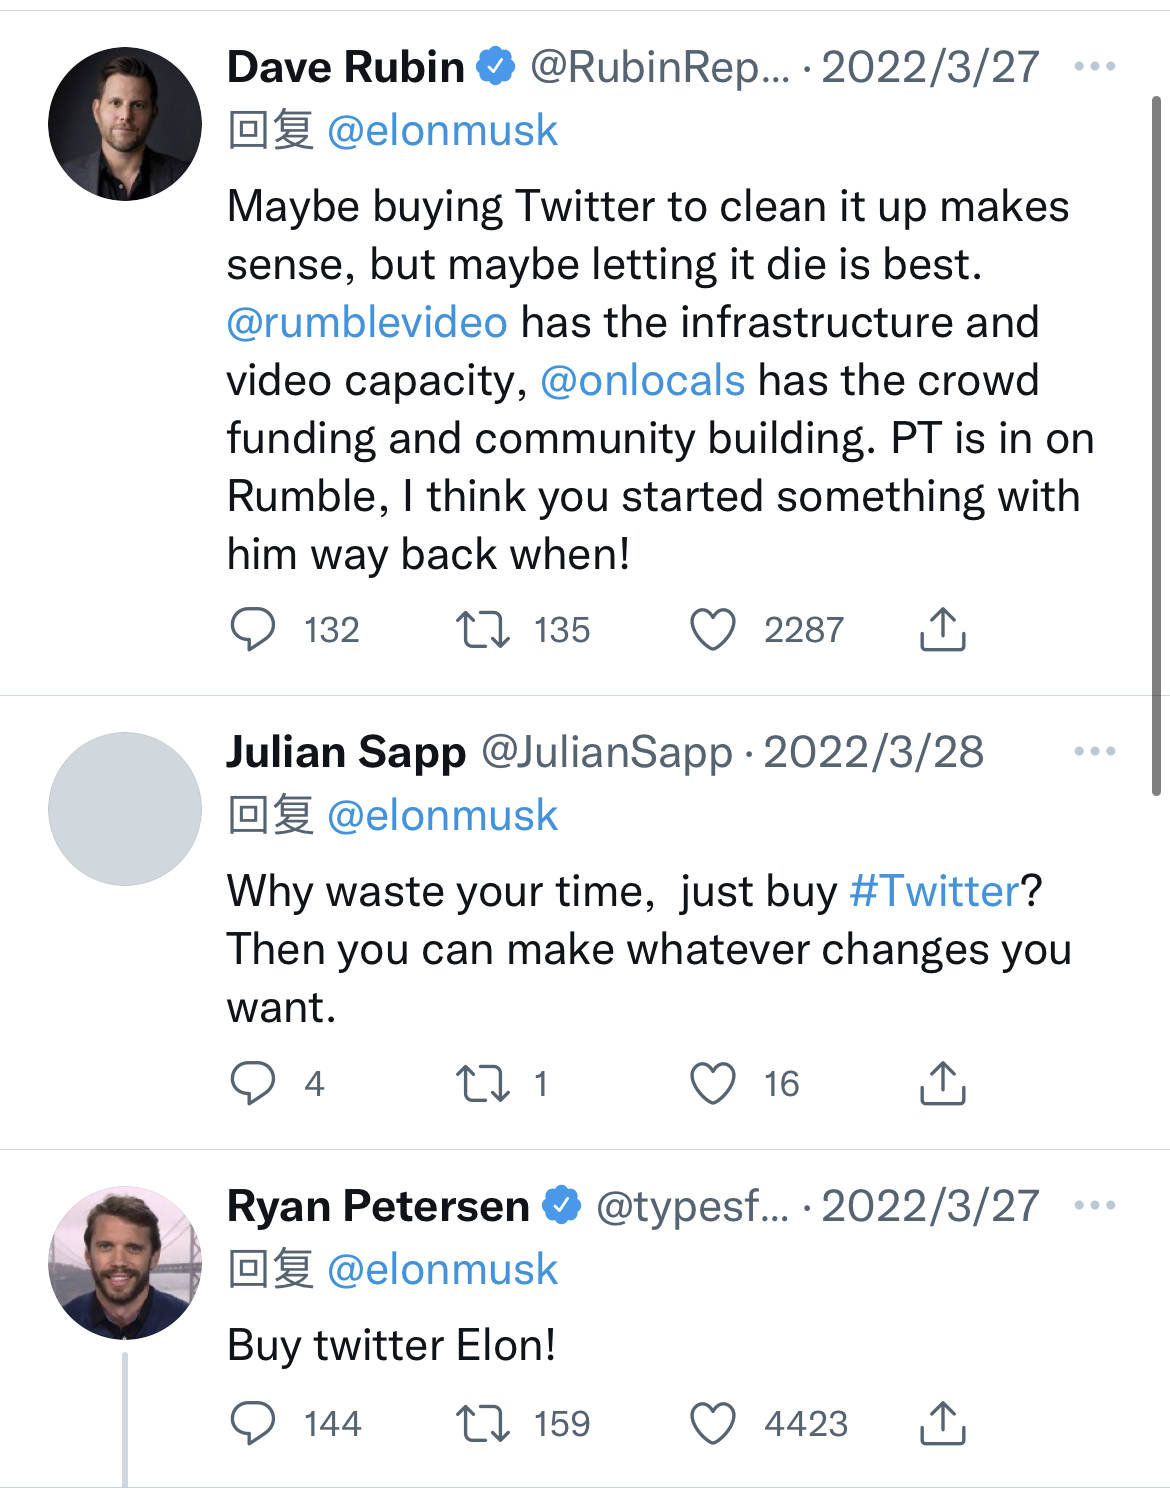Like Julian Sapp's tweet
Viewport: 1170px width, 1488px height.
tap(713, 1084)
